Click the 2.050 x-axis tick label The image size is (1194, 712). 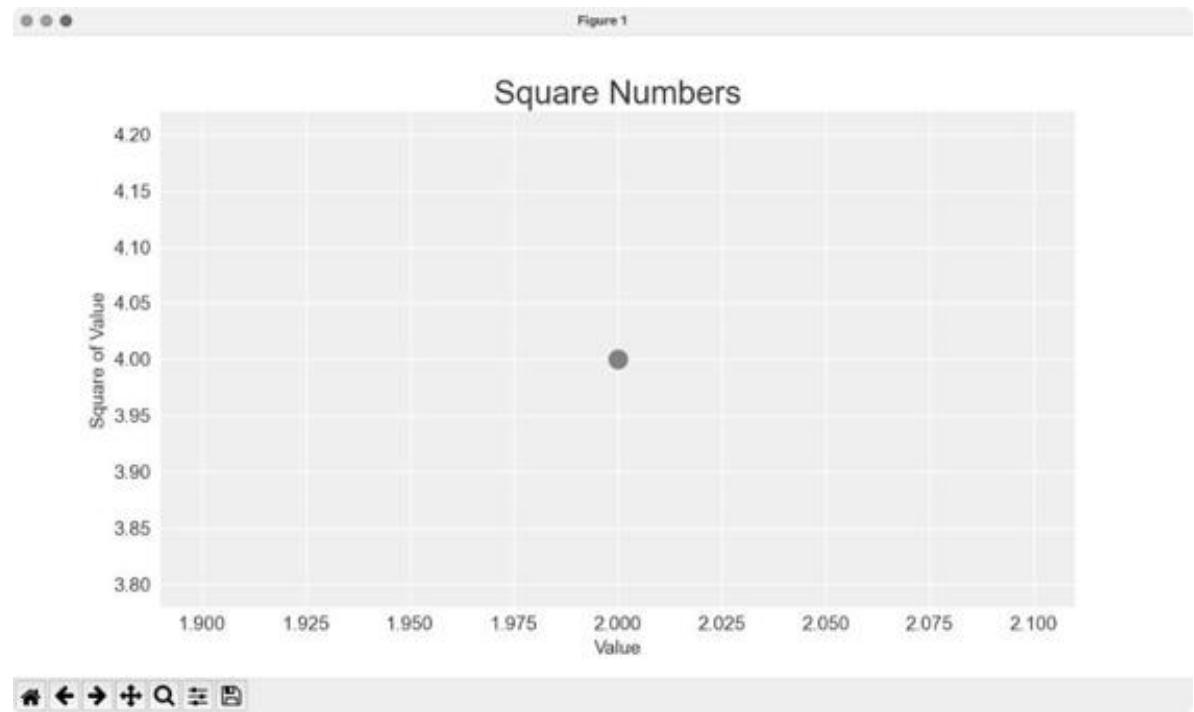(825, 624)
